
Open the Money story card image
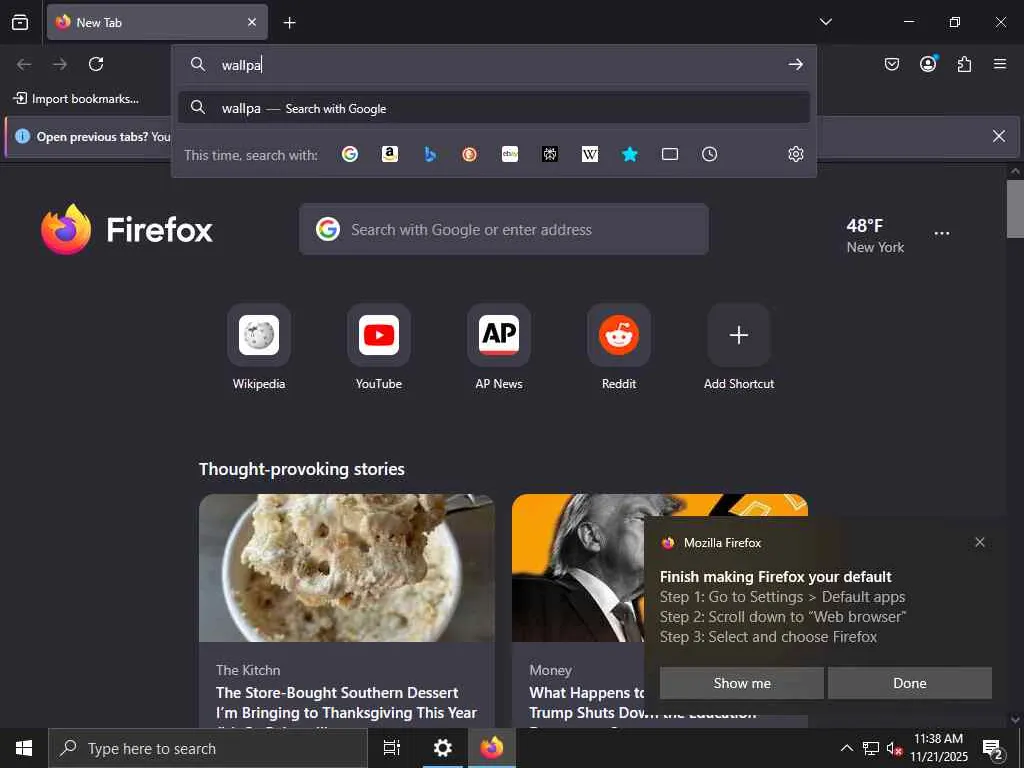[x=578, y=568]
